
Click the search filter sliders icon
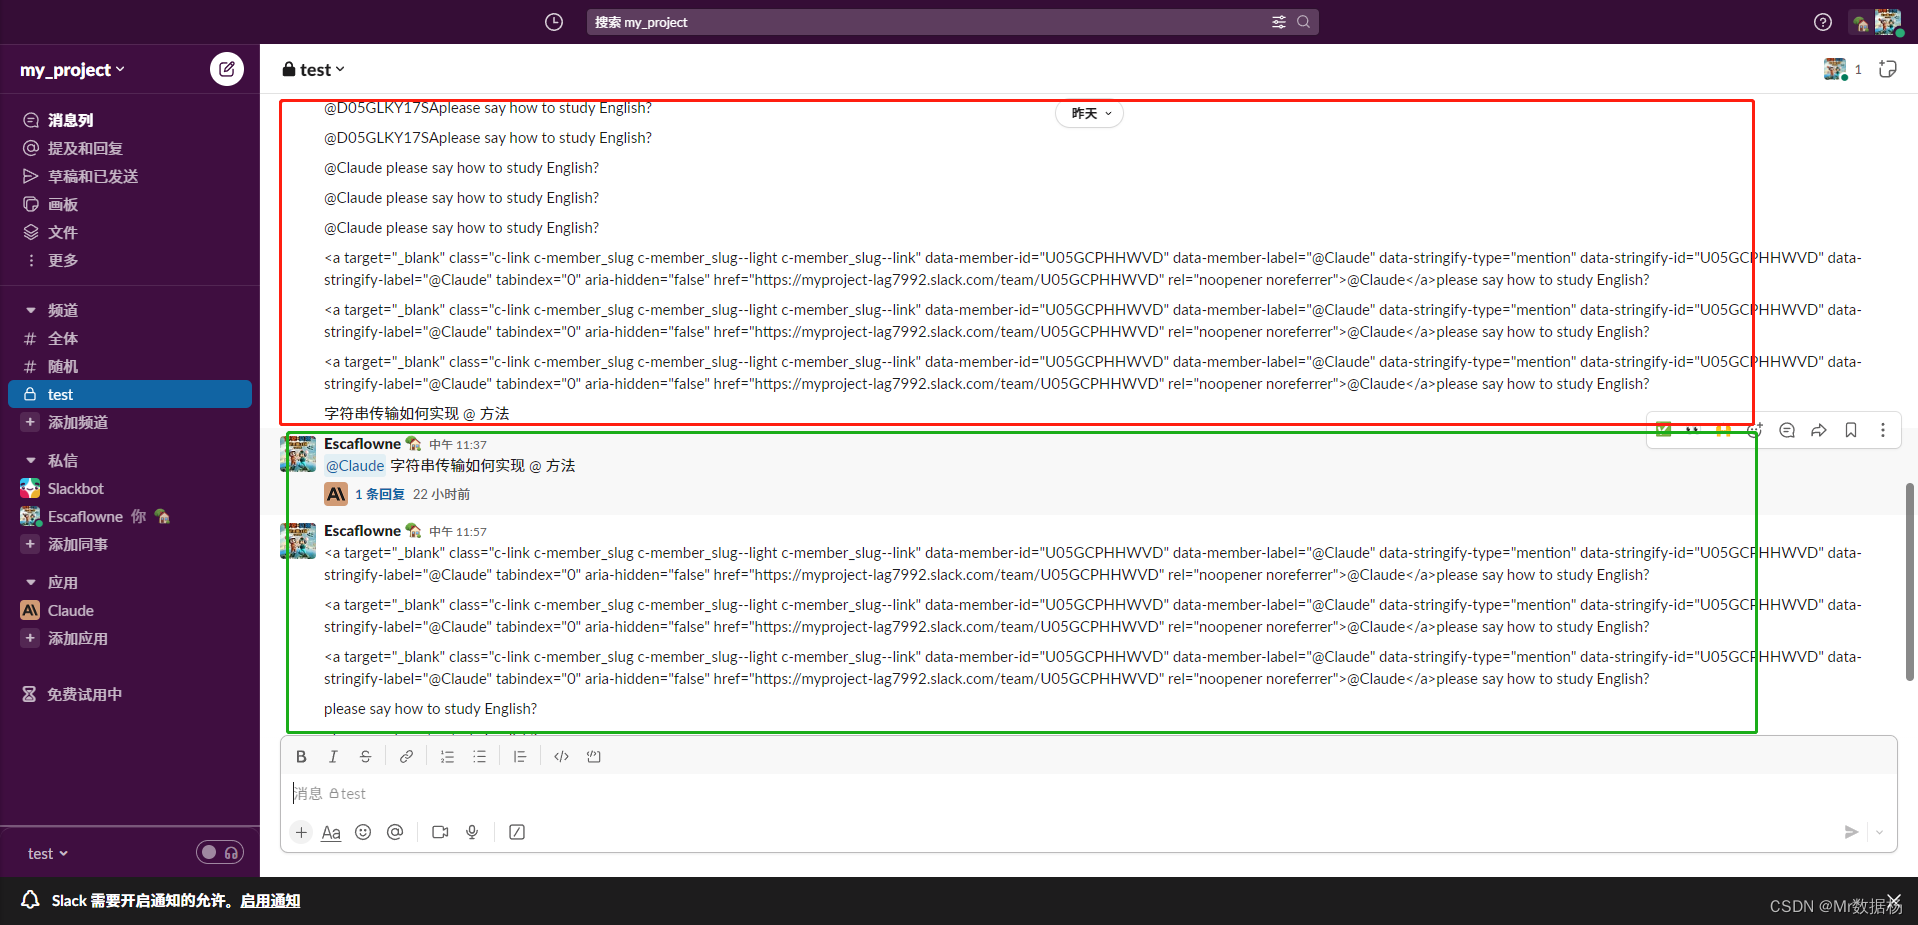click(1278, 22)
